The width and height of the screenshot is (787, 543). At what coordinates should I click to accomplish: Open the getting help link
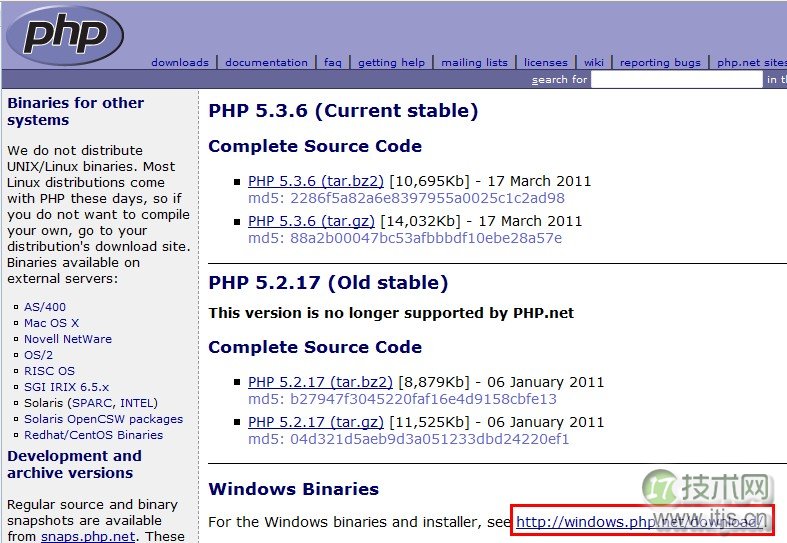(391, 63)
